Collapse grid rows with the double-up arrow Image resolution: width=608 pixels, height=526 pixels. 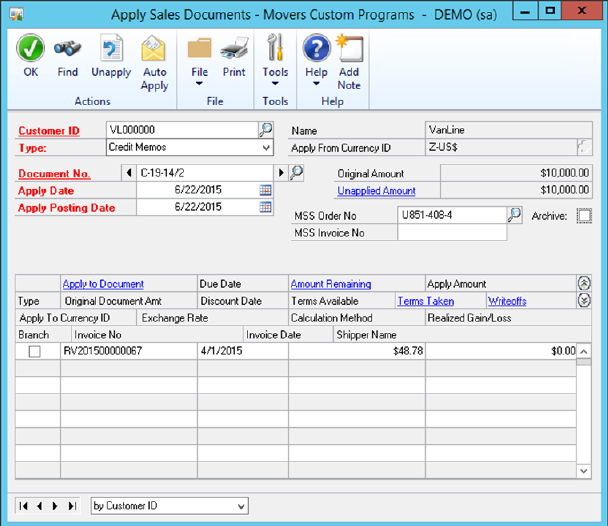coord(584,284)
